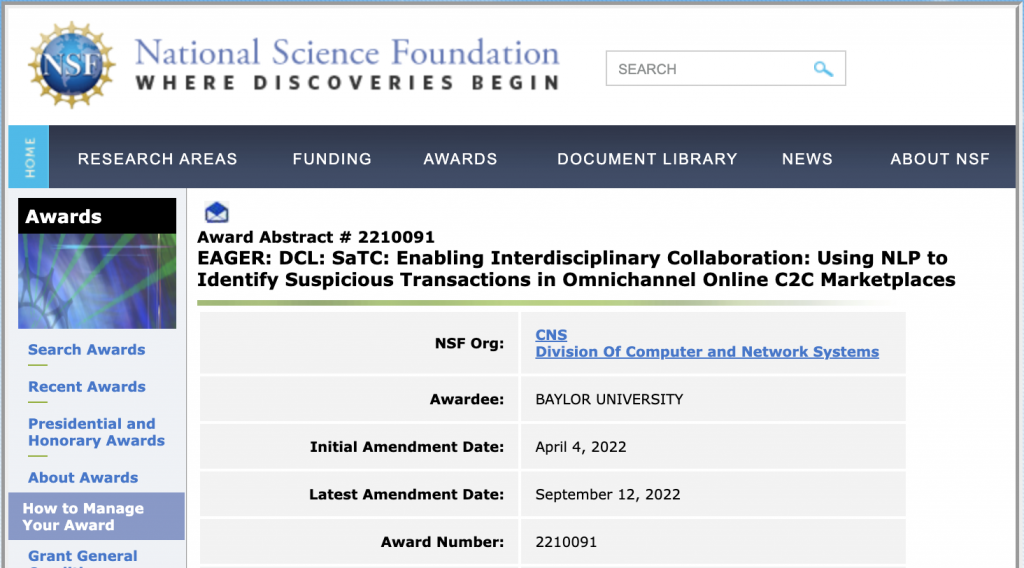Select the April 4, 2022 date
Viewport: 1024px width, 568px height.
coord(581,447)
